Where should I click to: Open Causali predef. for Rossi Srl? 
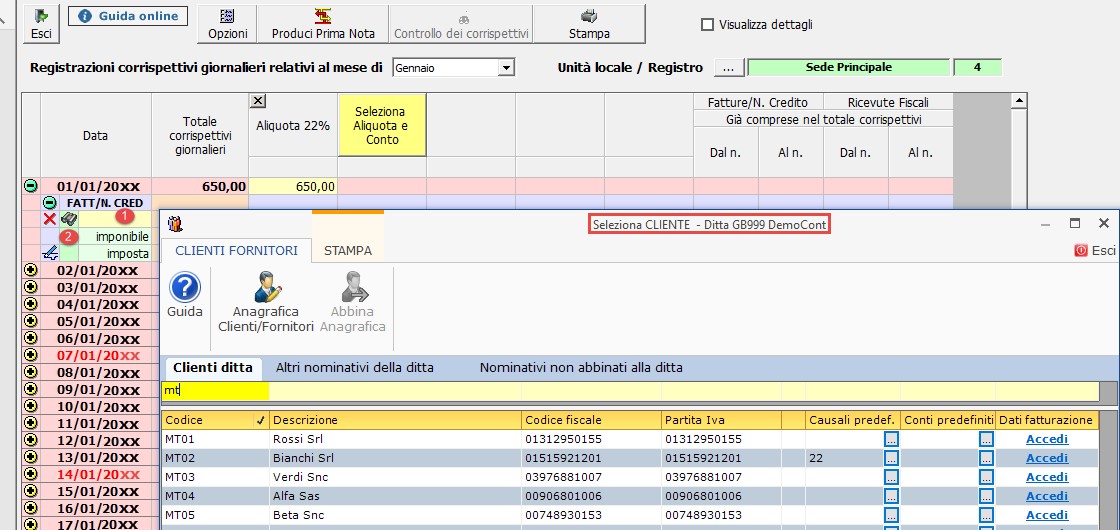(x=891, y=439)
